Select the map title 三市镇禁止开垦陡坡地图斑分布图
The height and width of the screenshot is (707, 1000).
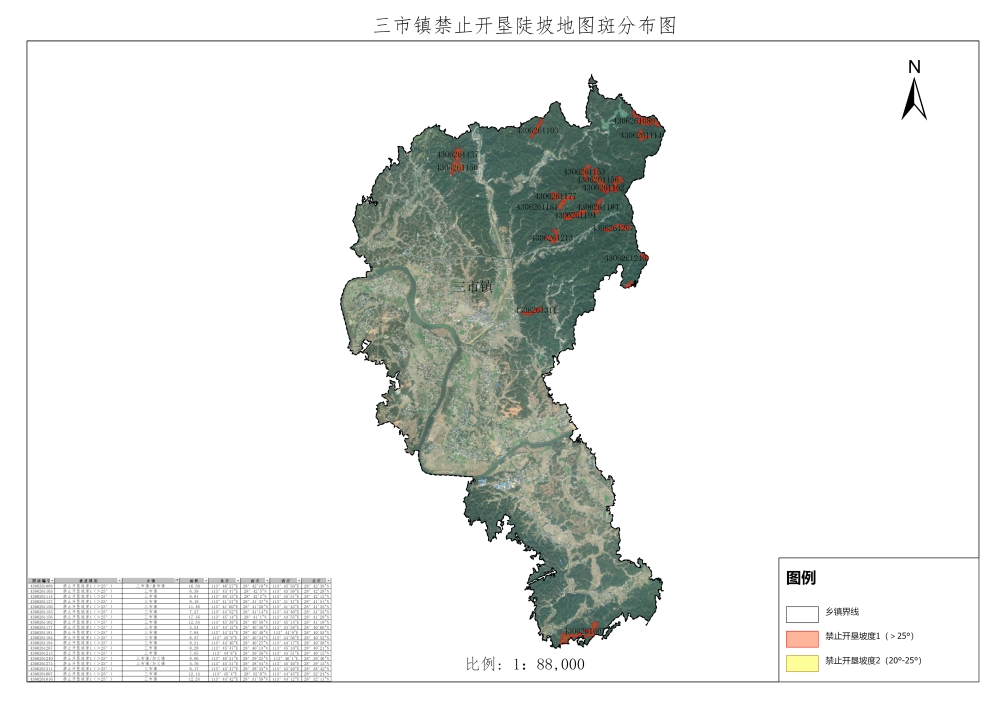[525, 25]
